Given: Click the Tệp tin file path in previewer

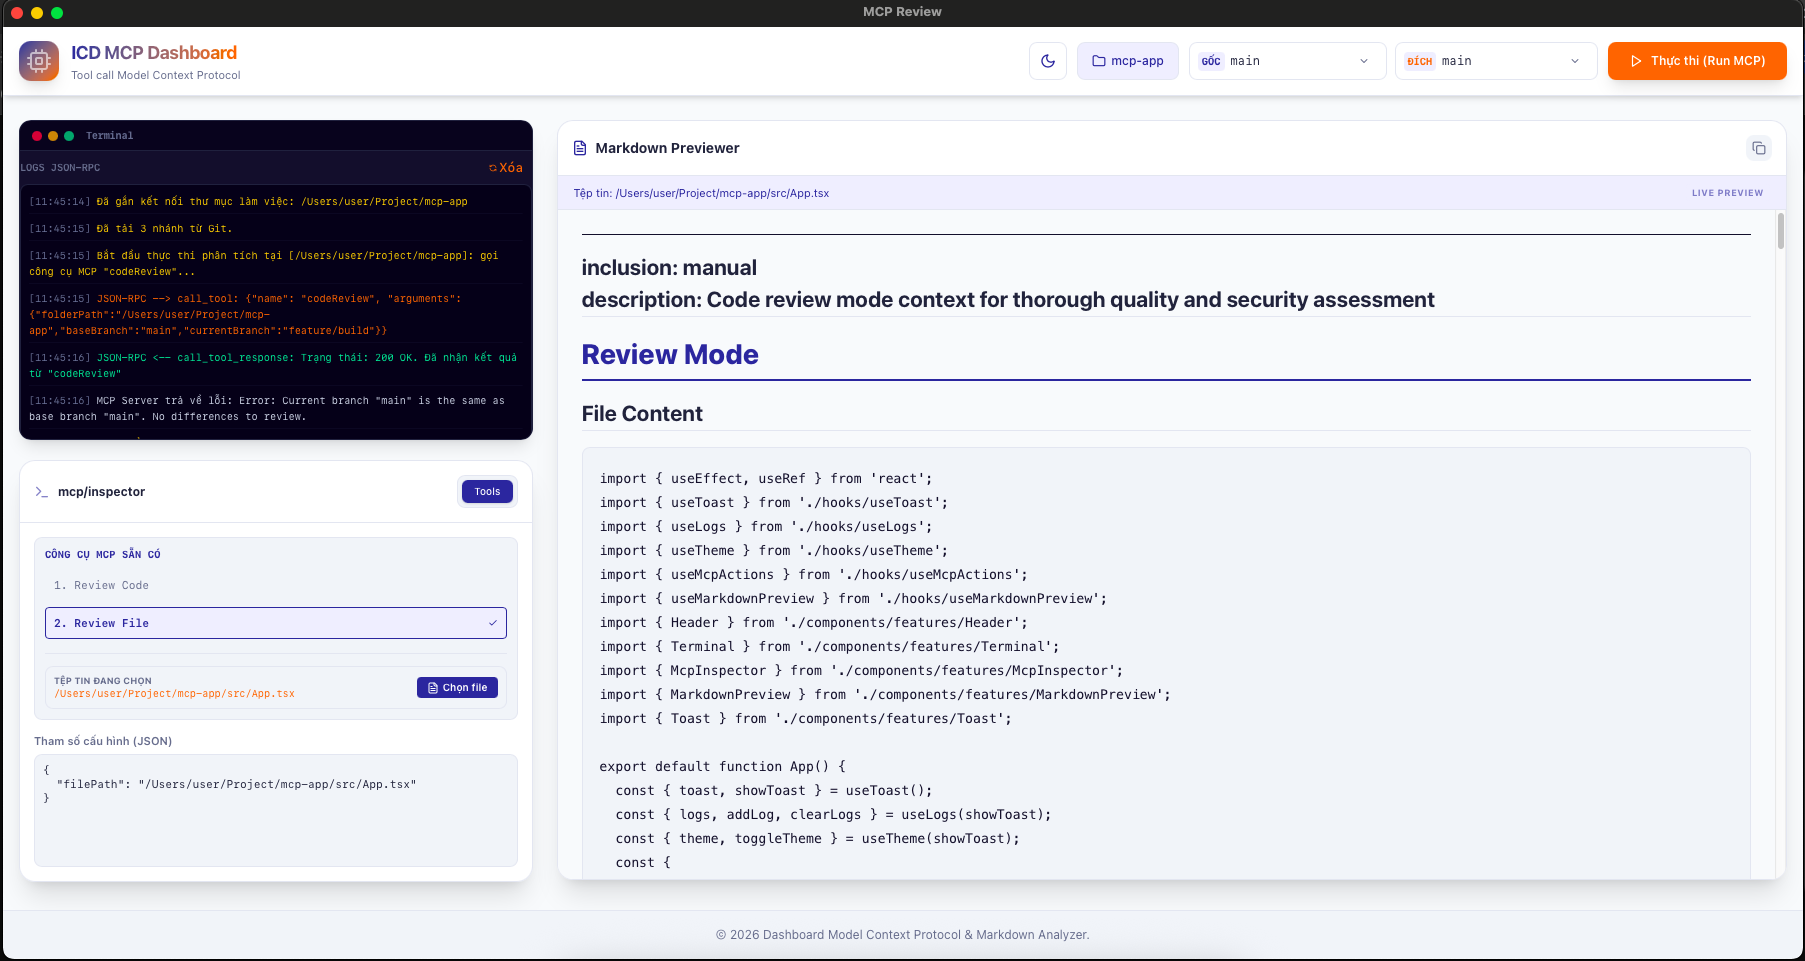Looking at the screenshot, I should tap(701, 193).
